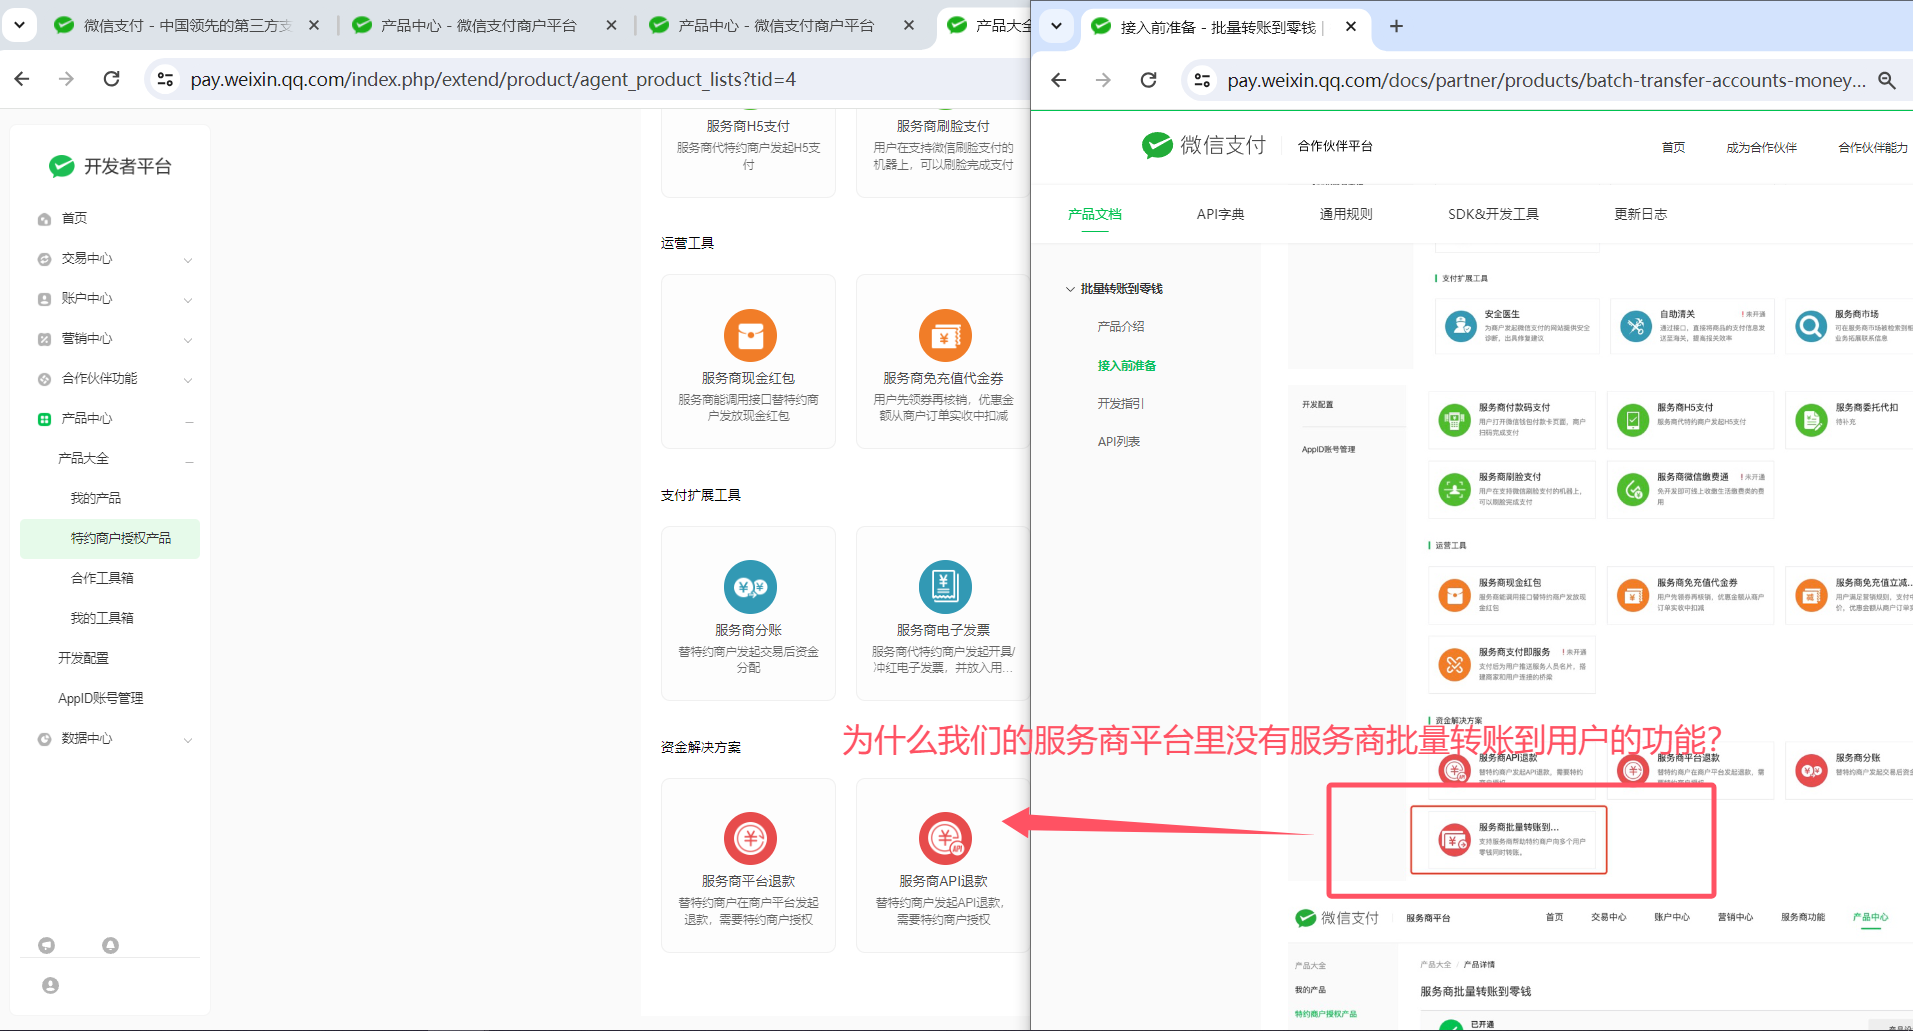1913x1031 pixels.
Task: Open AppID账号管理 in the developer platform sidebar
Action: [x=101, y=698]
